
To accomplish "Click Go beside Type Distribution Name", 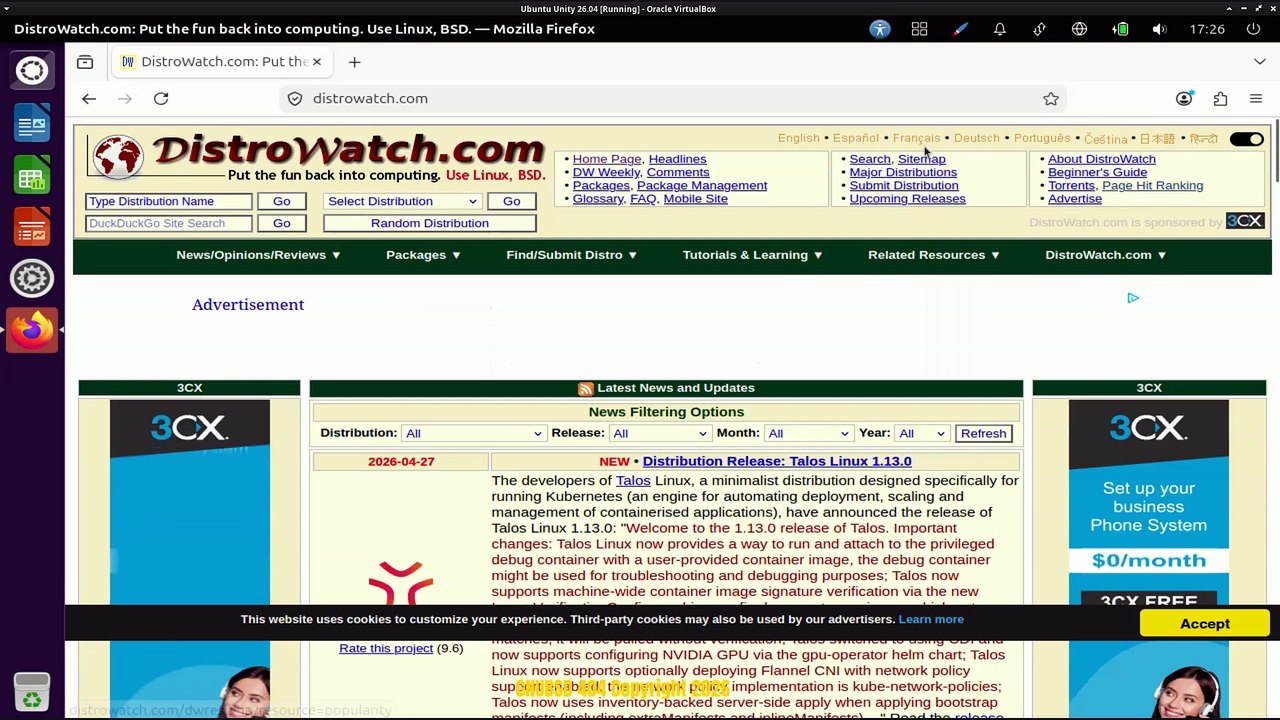I will pos(282,201).
